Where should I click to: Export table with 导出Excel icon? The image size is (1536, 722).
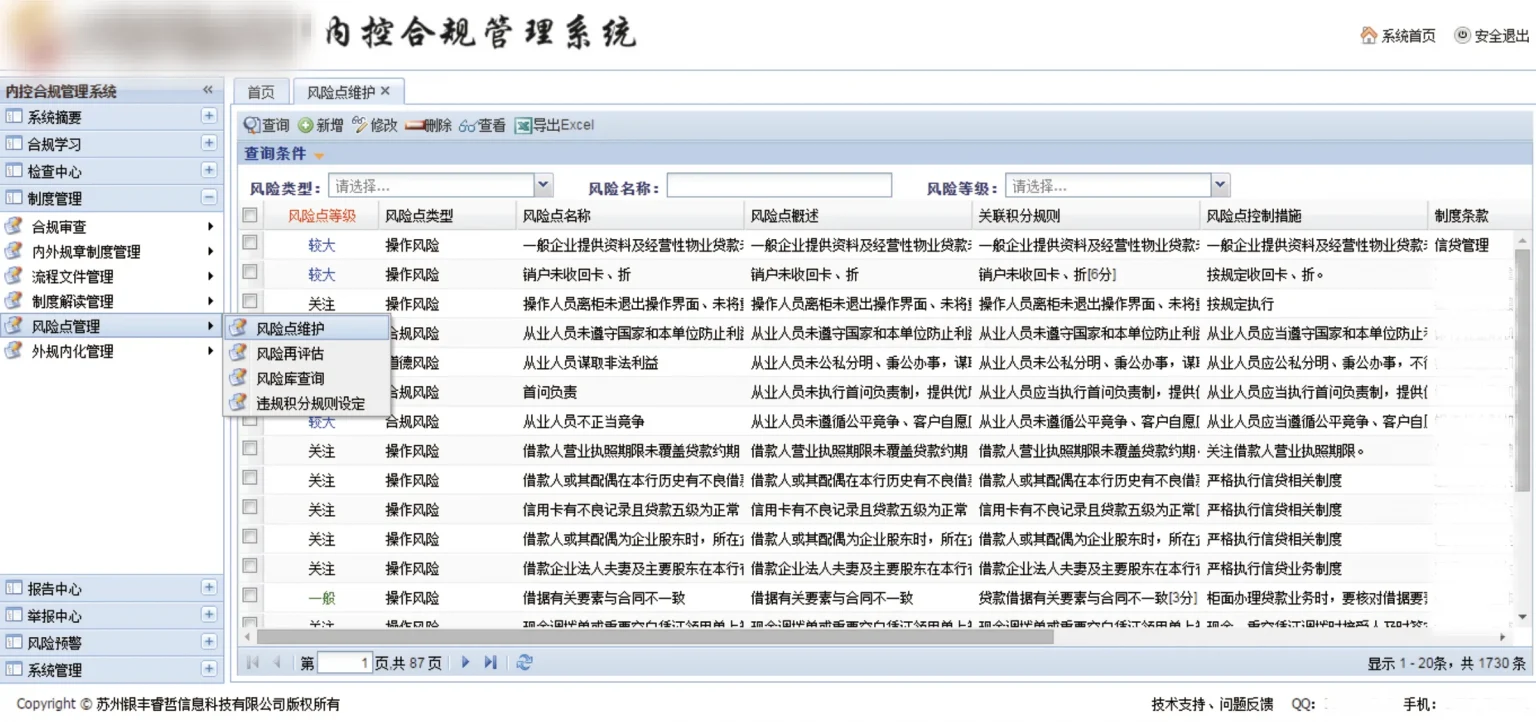click(523, 126)
